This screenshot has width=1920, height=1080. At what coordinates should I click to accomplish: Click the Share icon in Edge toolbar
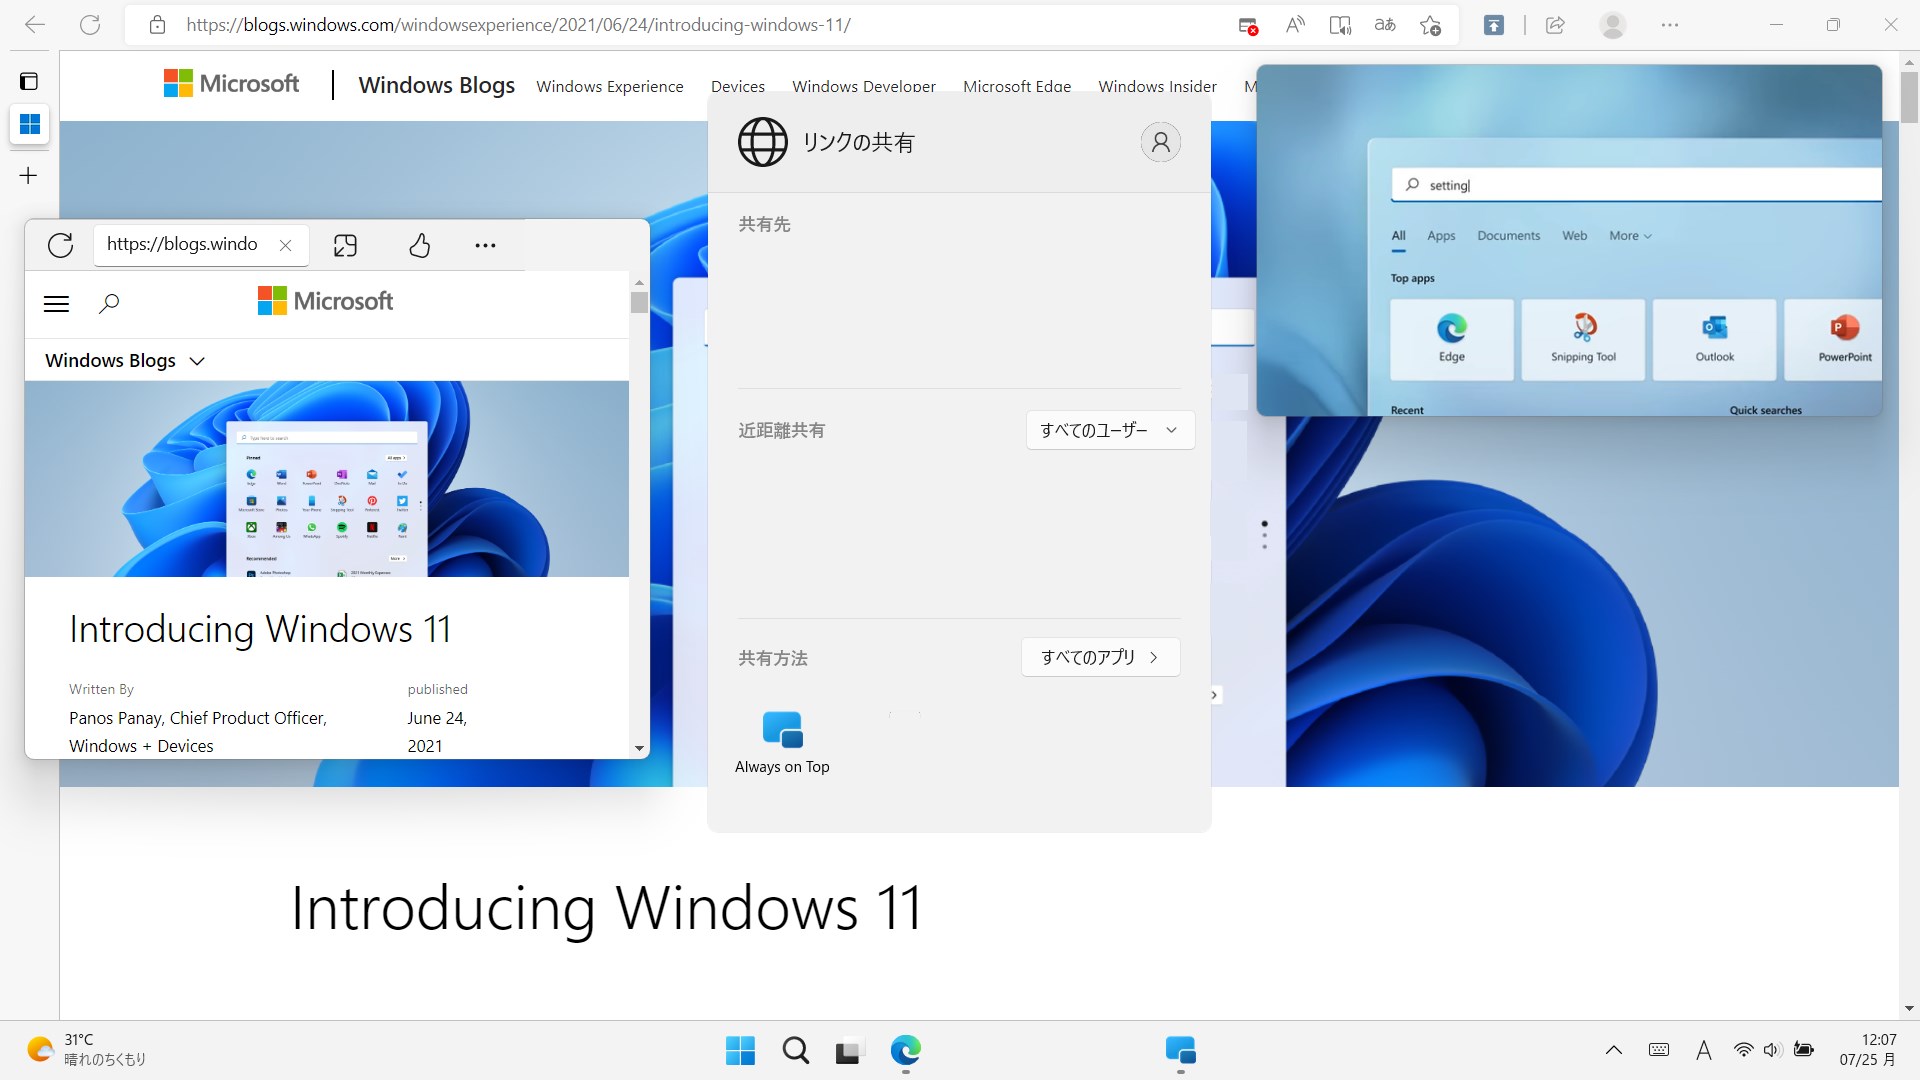click(x=1555, y=25)
